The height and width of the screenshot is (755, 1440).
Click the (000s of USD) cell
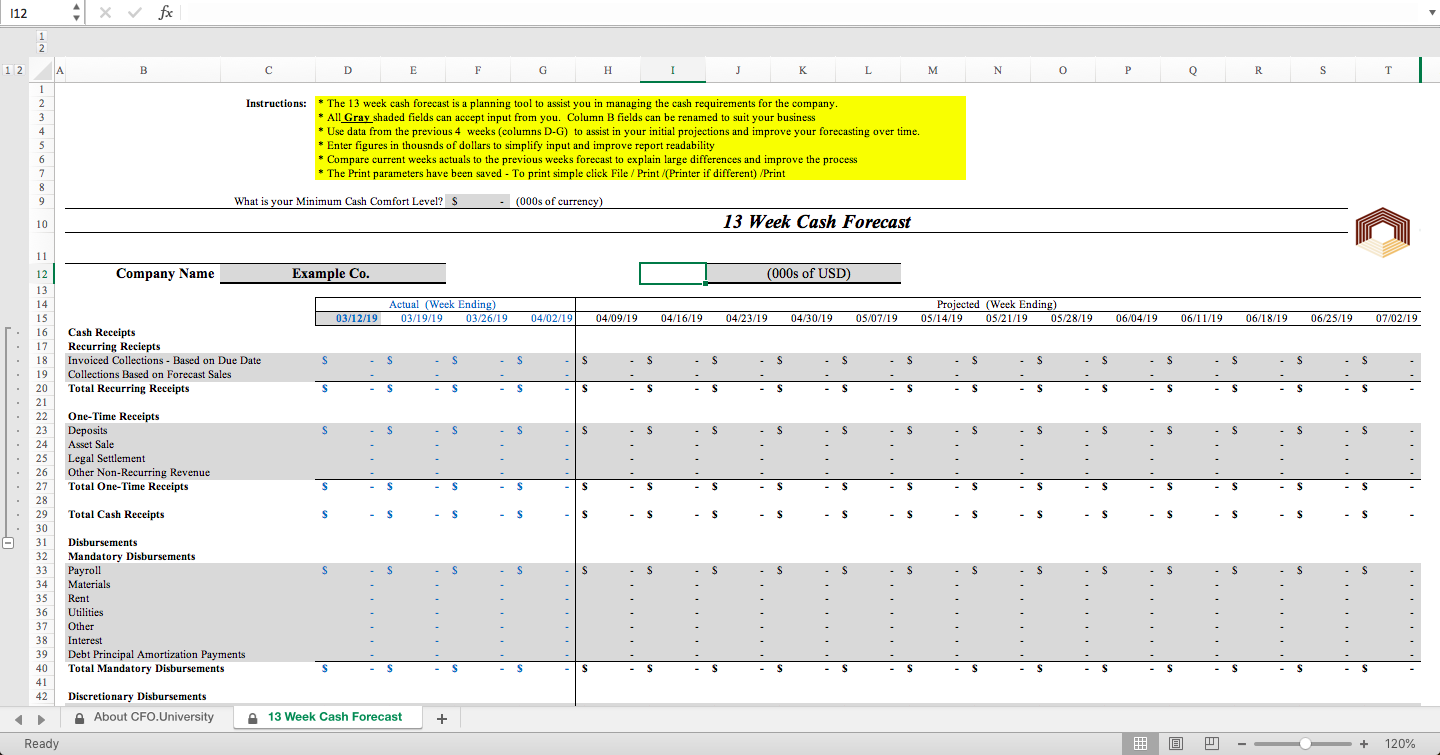pyautogui.click(x=804, y=273)
